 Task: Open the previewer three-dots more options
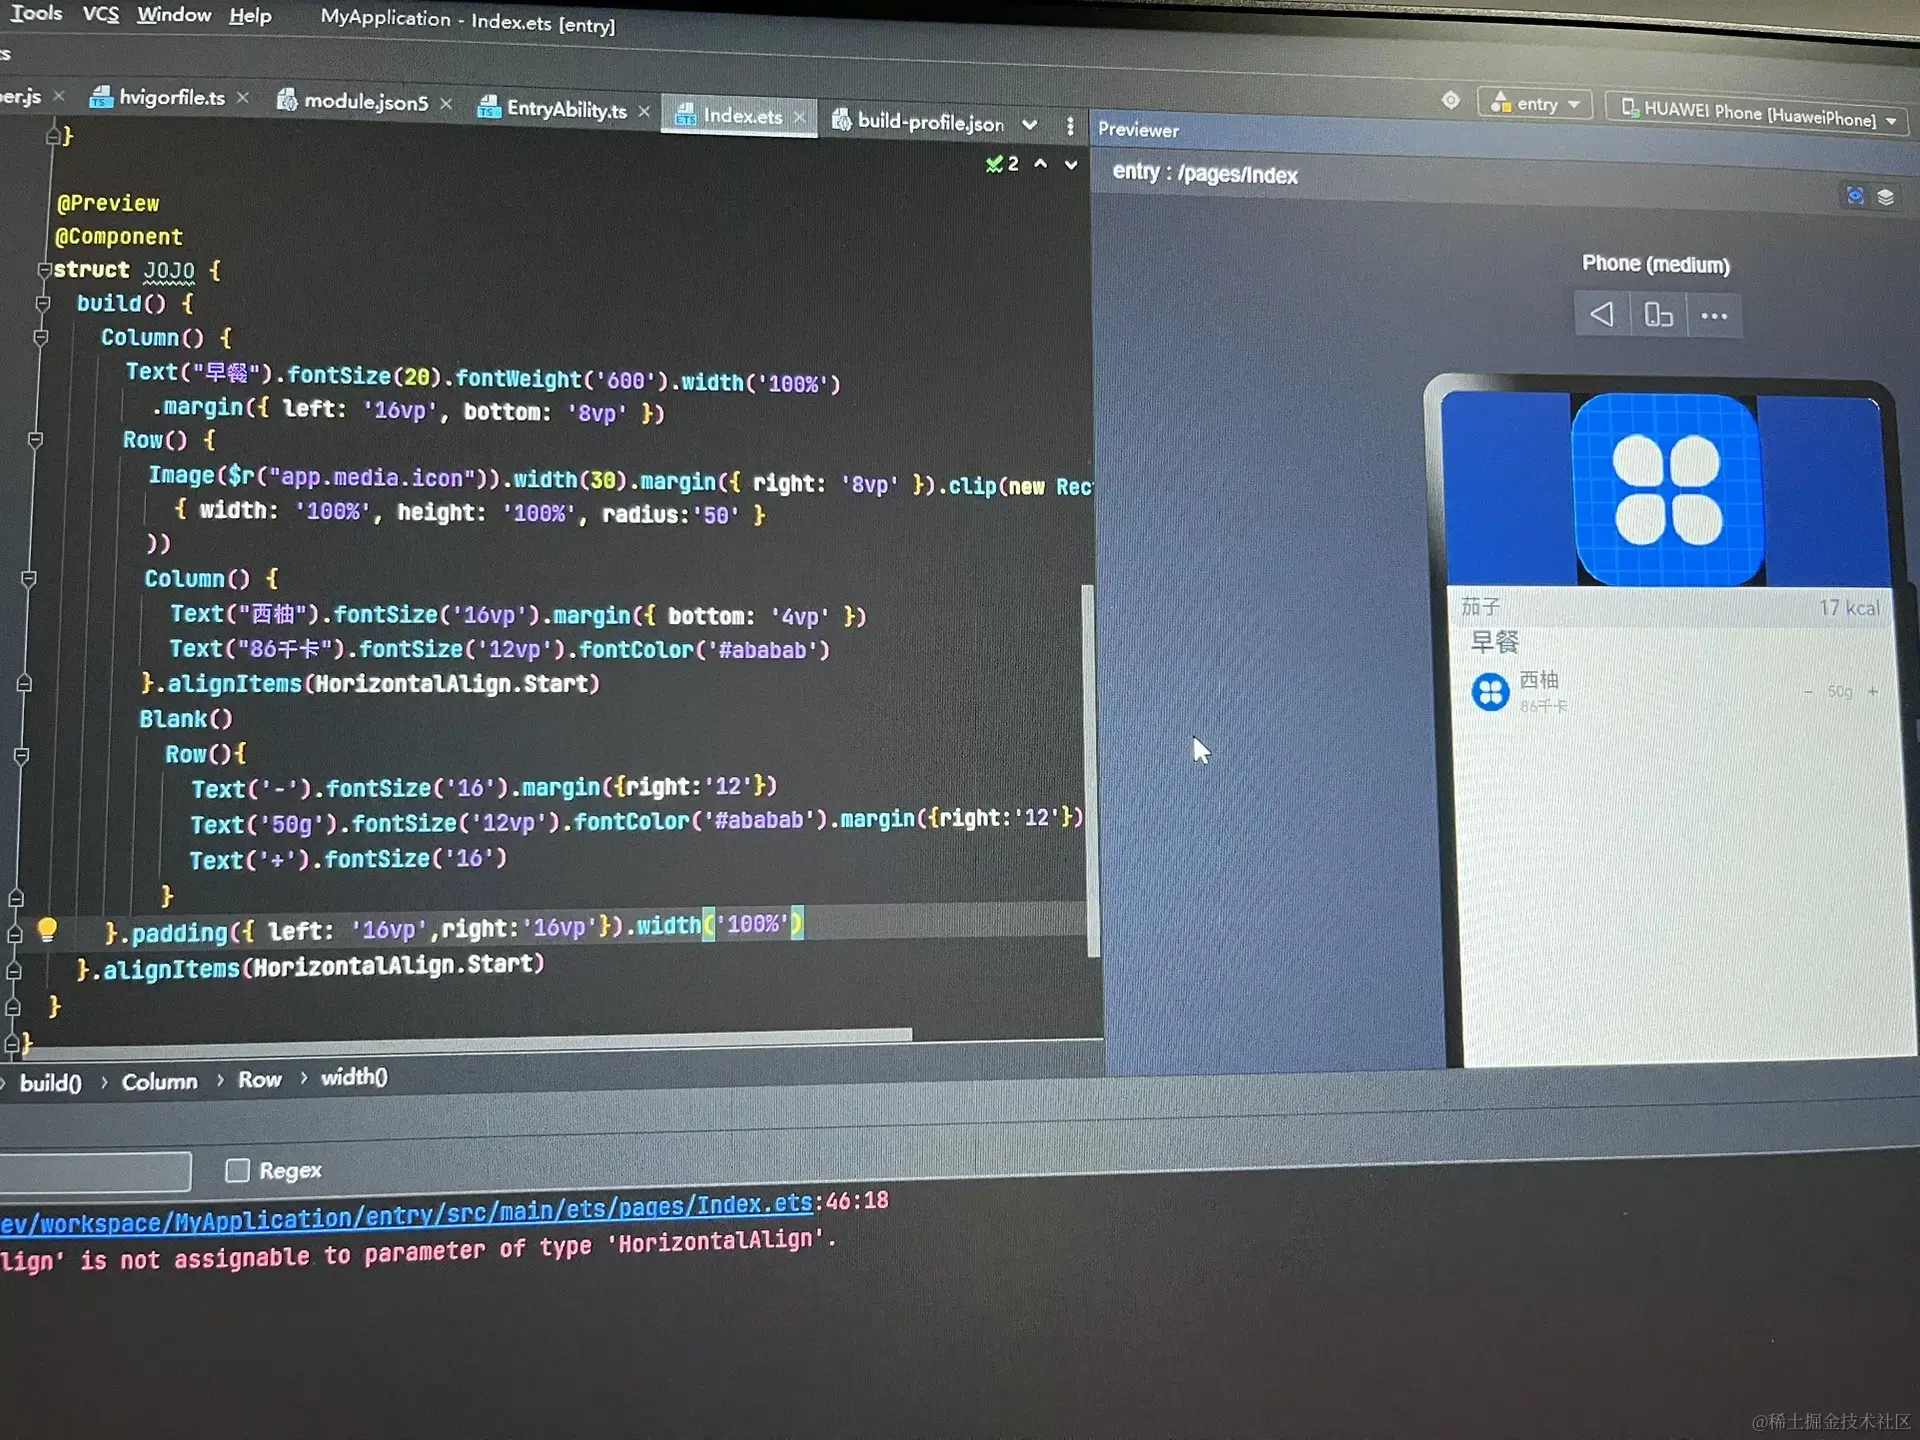pos(1714,317)
